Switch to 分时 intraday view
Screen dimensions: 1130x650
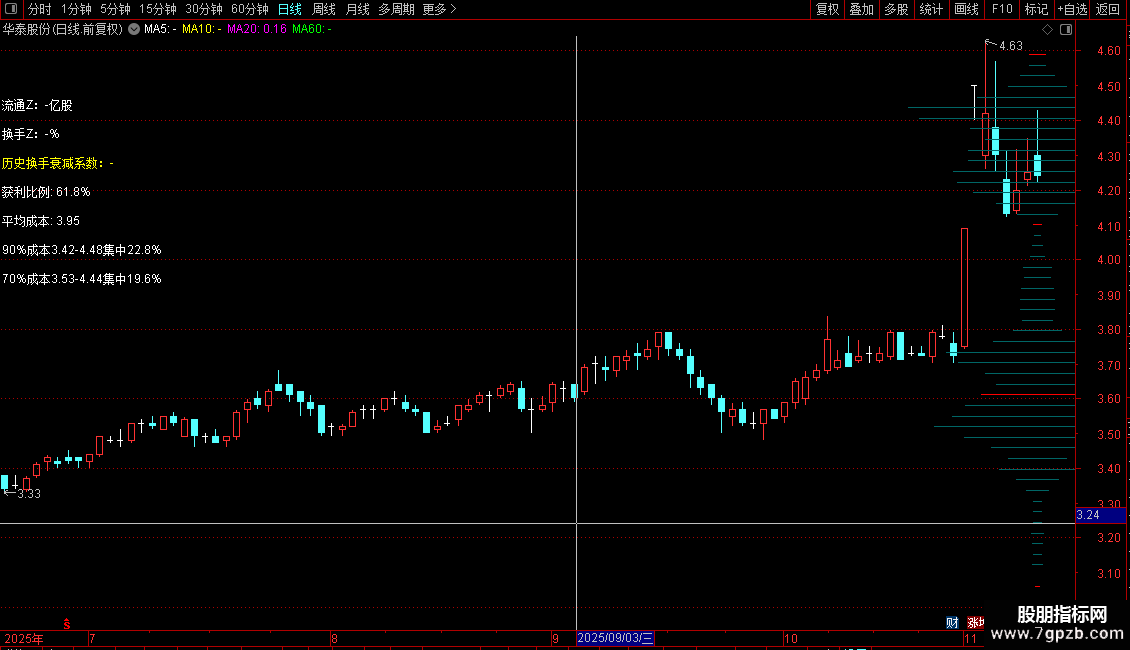coord(40,9)
